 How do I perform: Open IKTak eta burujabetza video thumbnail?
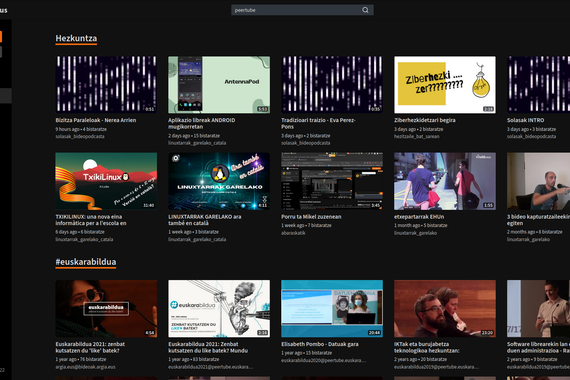[445, 308]
